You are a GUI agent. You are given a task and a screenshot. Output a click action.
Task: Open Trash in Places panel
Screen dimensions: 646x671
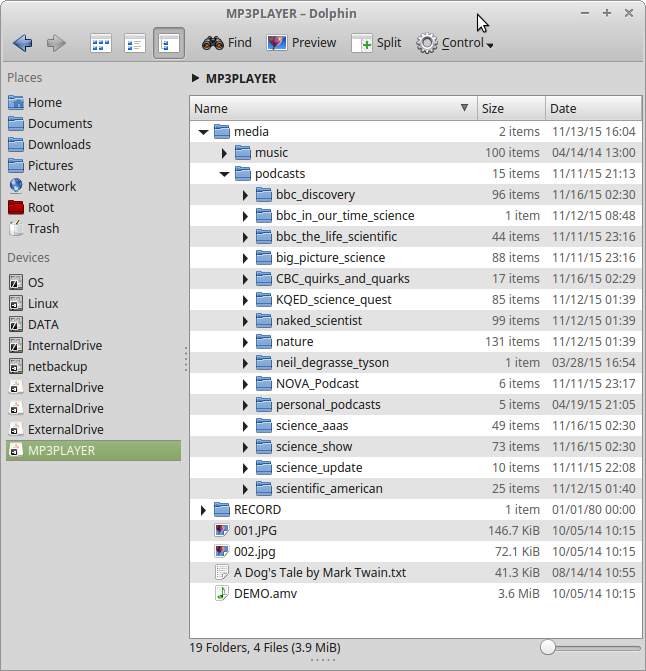(43, 228)
